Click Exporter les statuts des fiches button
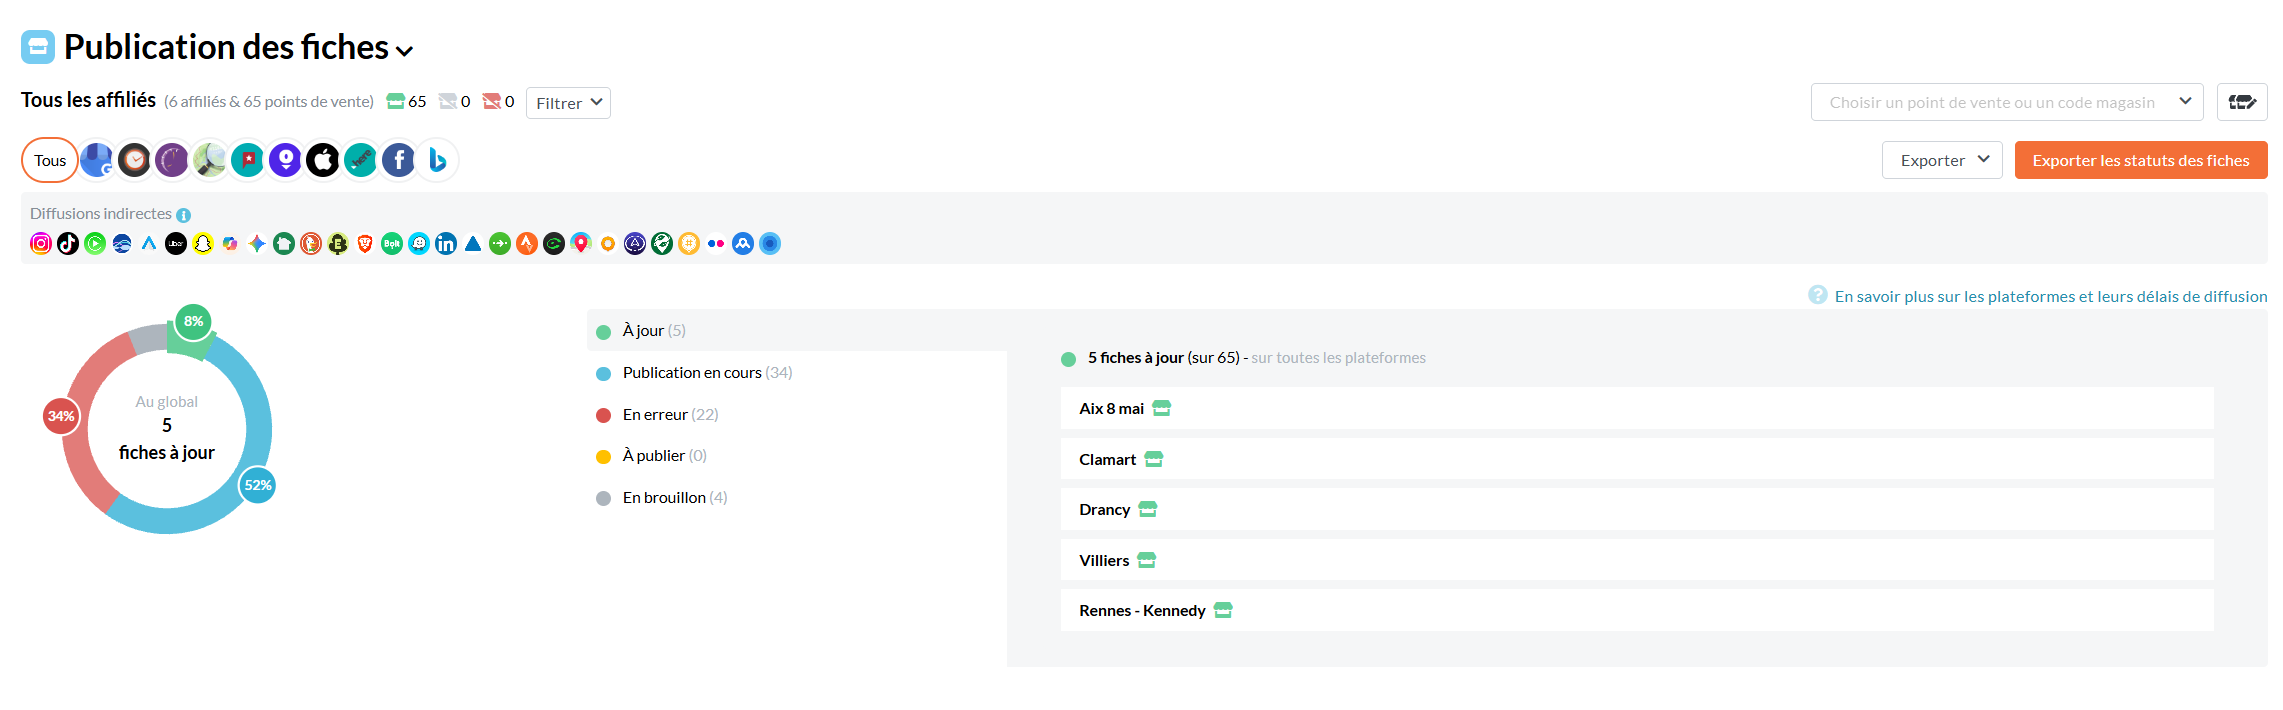The height and width of the screenshot is (710, 2283). click(2141, 160)
